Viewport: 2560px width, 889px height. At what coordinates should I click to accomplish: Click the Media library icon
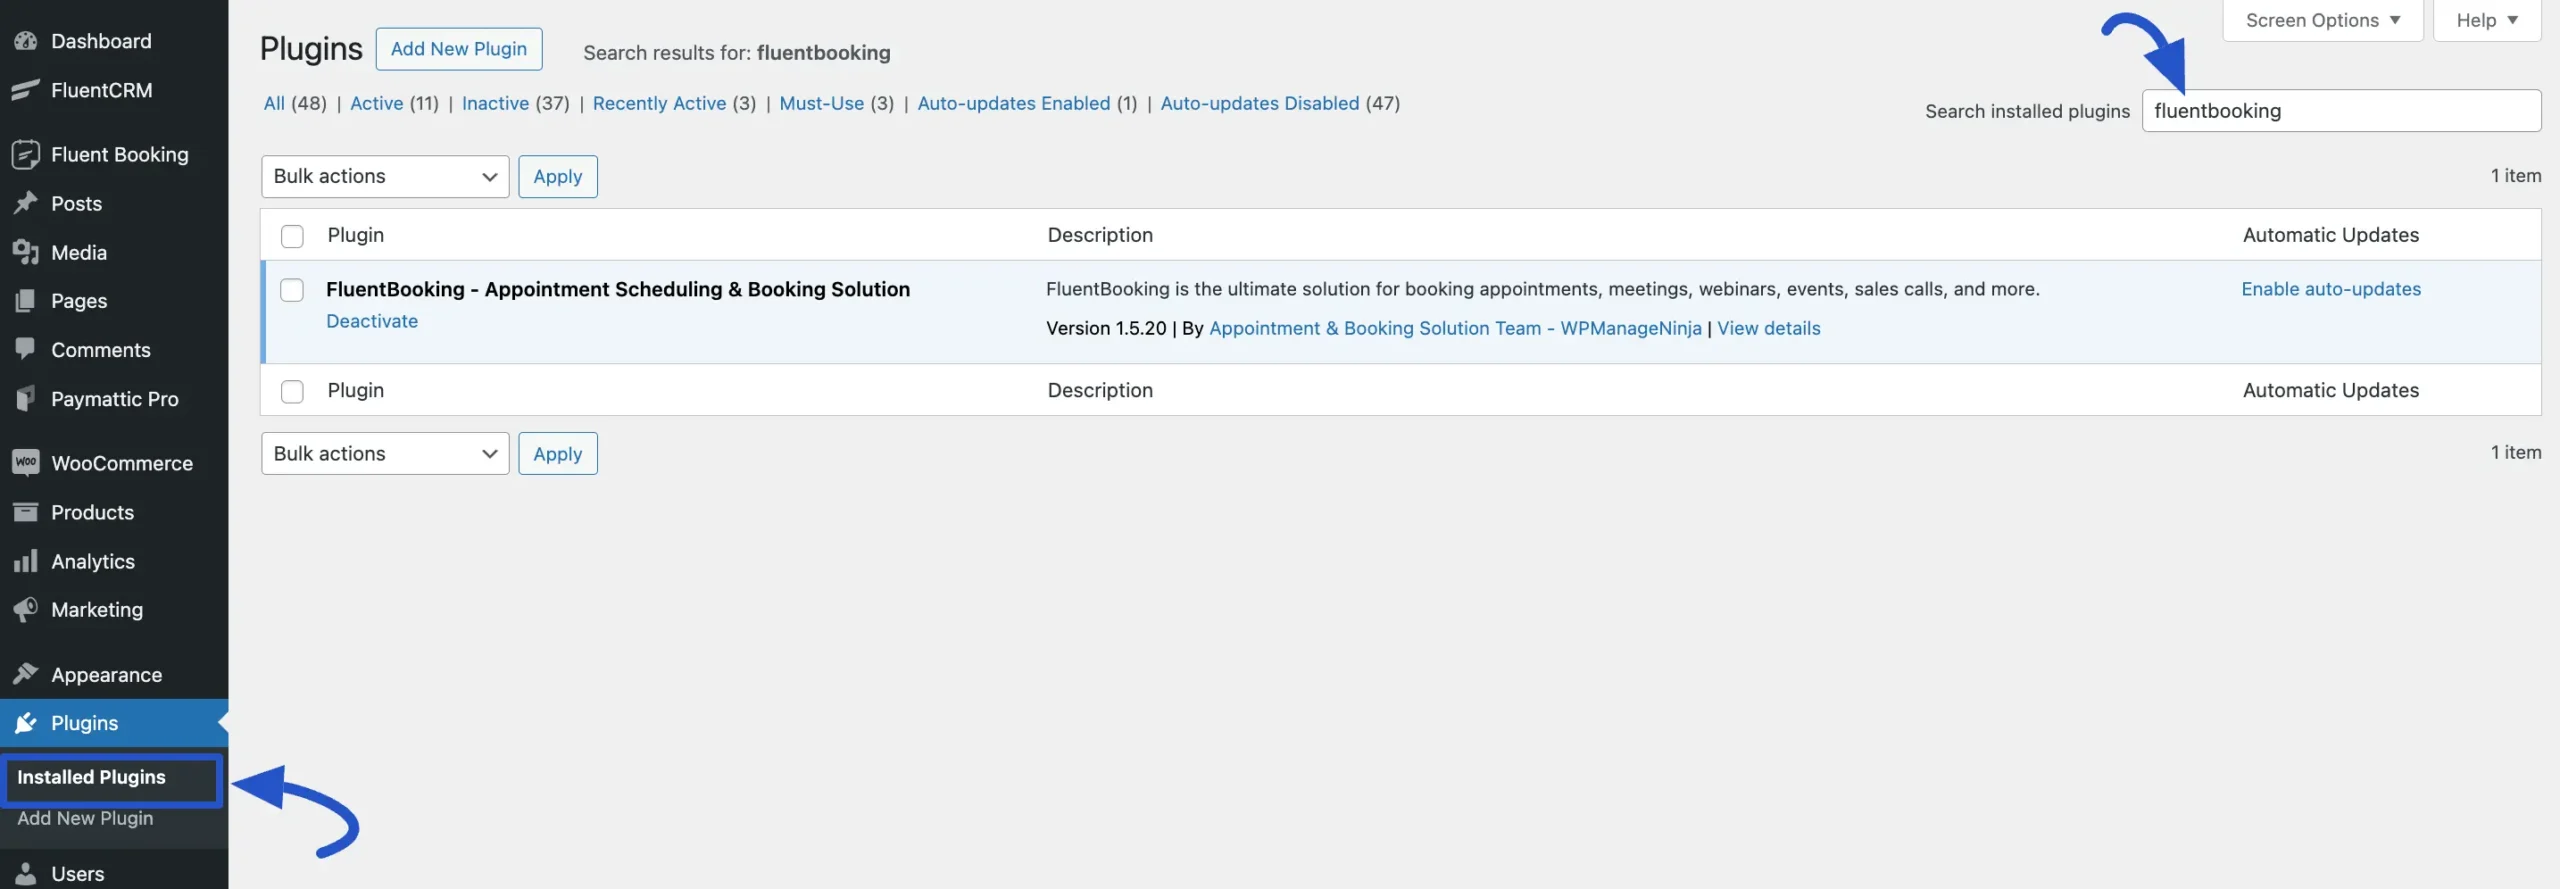(x=25, y=252)
